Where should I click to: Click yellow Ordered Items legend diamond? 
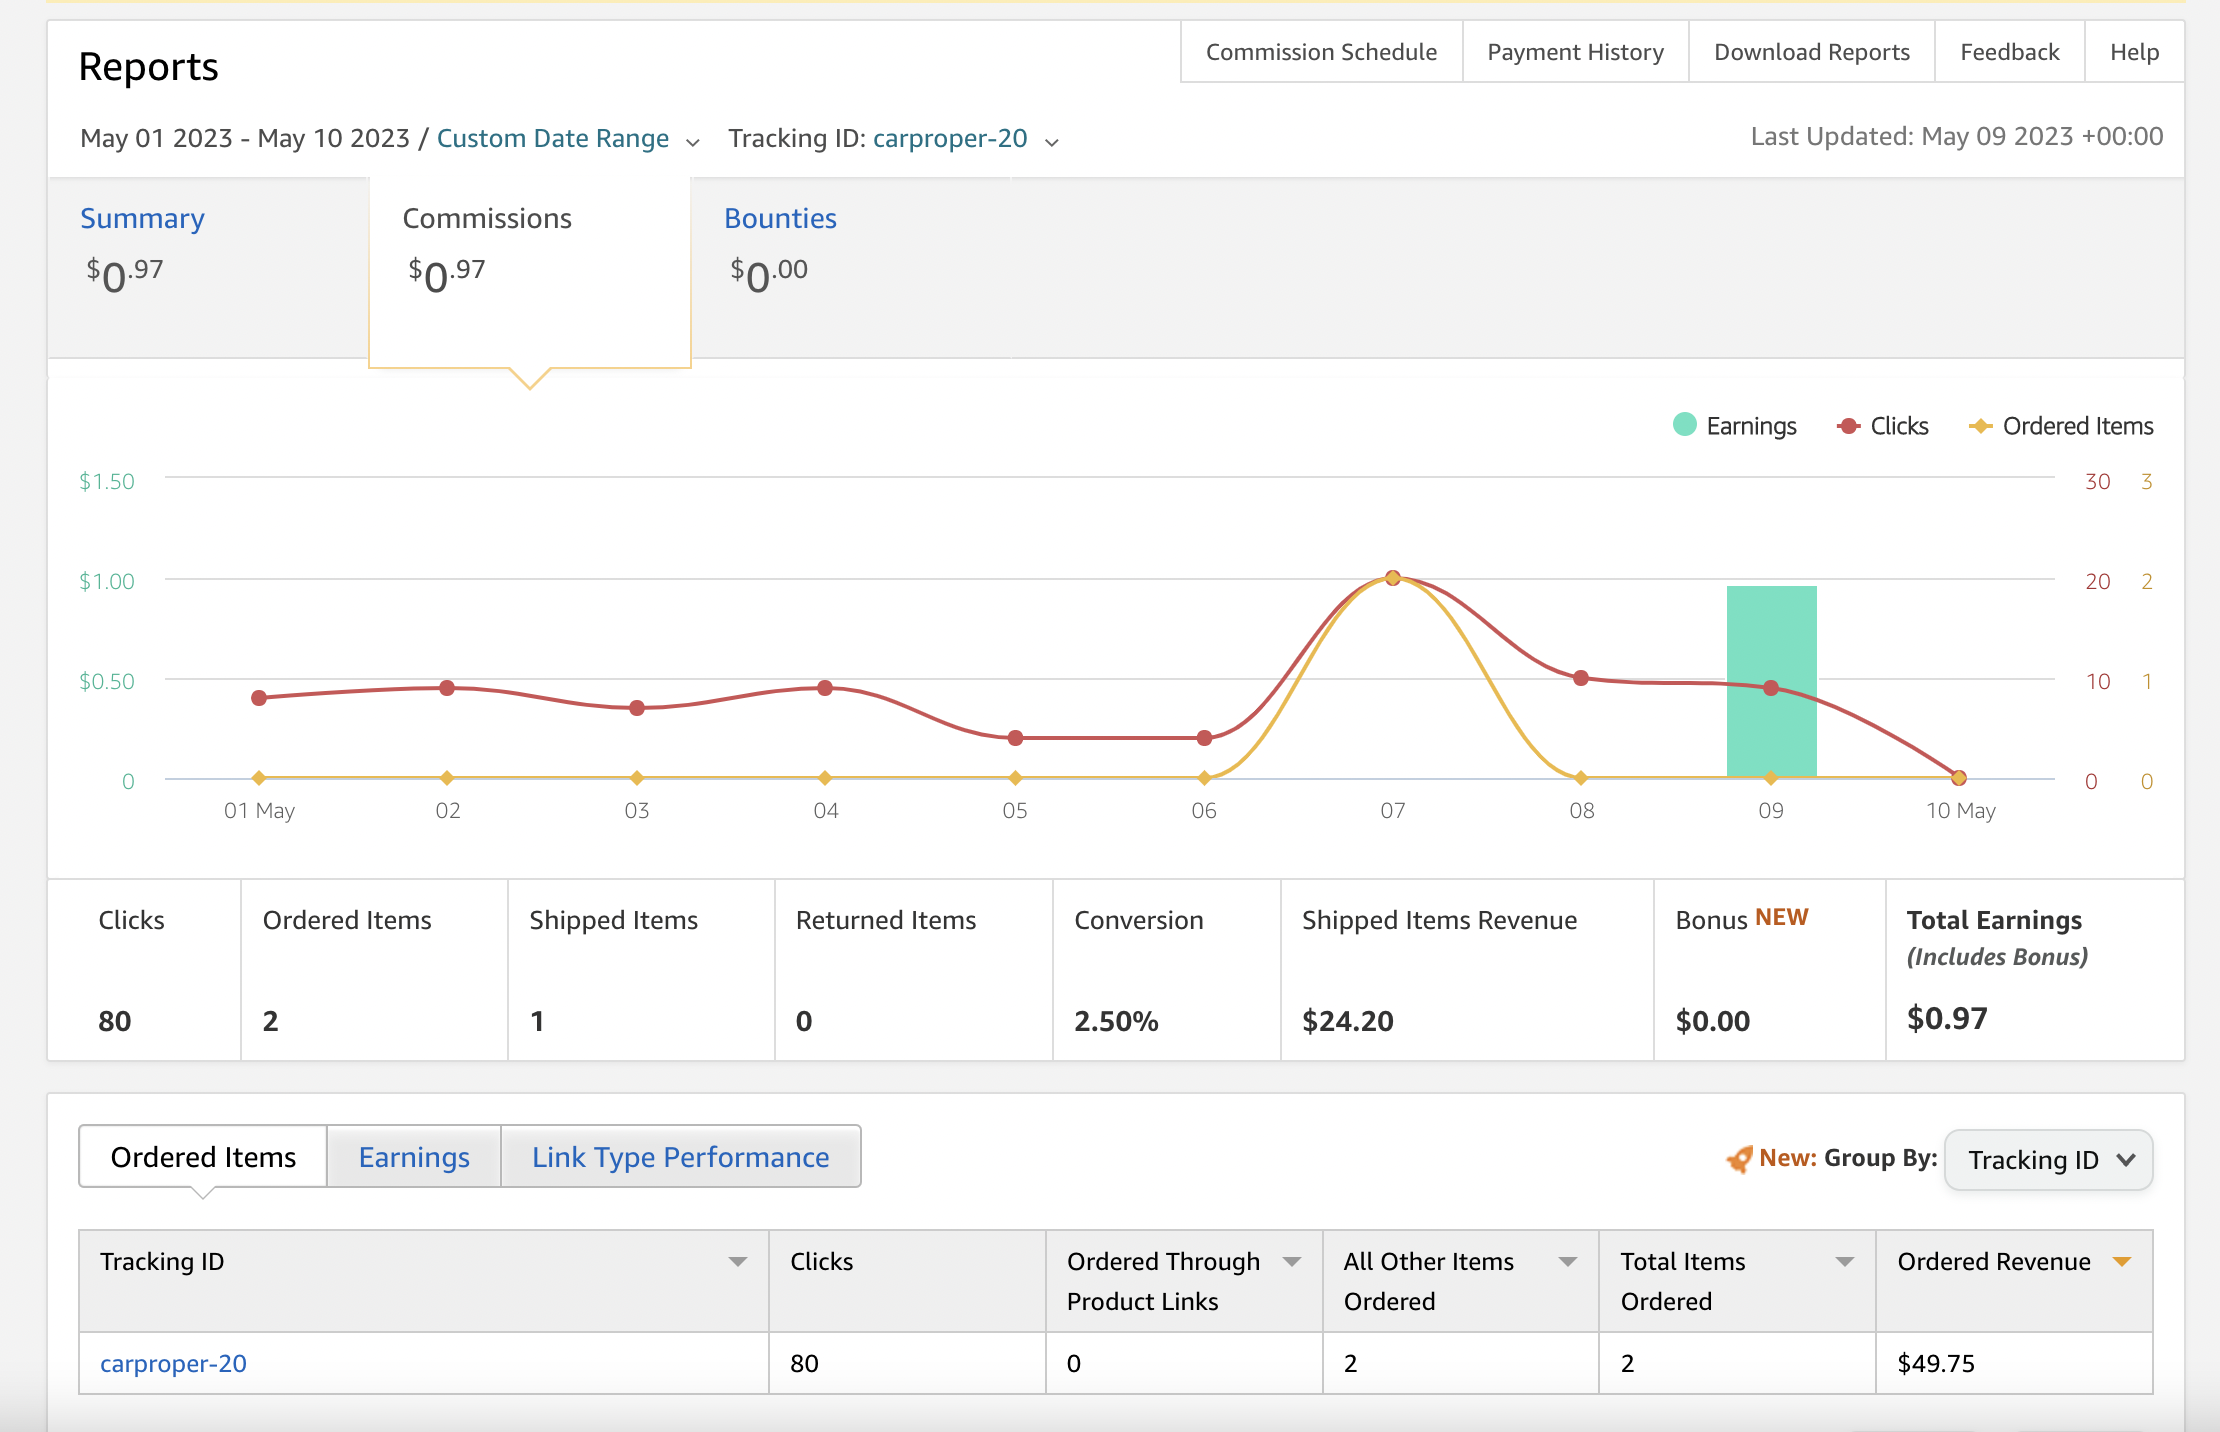pos(1980,426)
